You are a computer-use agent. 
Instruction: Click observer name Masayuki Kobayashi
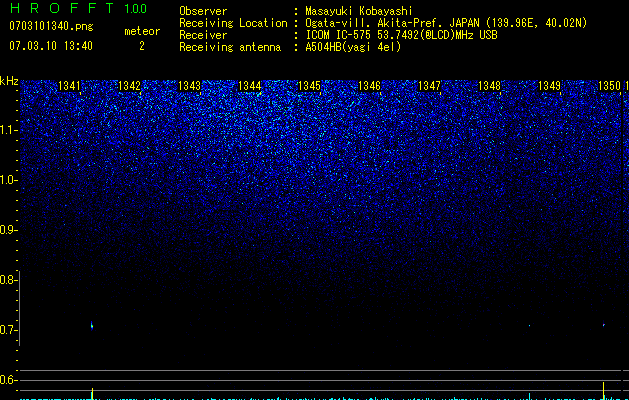tap(359, 11)
